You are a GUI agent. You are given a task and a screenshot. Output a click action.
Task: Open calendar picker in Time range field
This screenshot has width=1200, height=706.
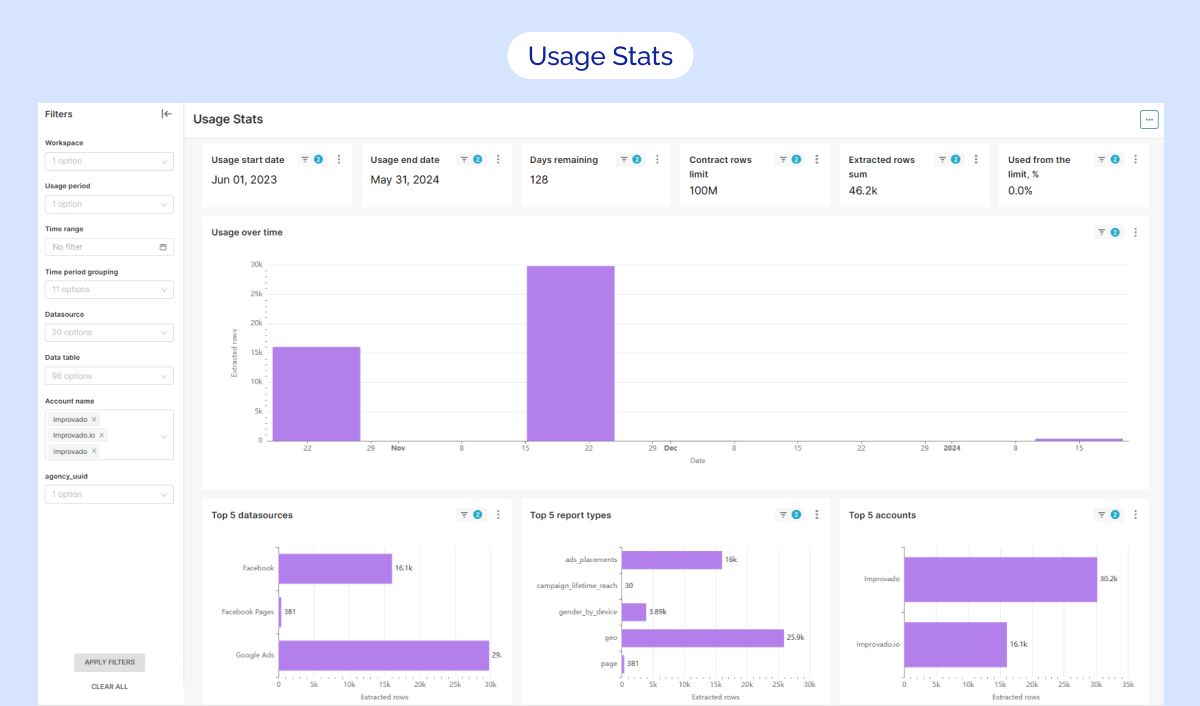163,247
